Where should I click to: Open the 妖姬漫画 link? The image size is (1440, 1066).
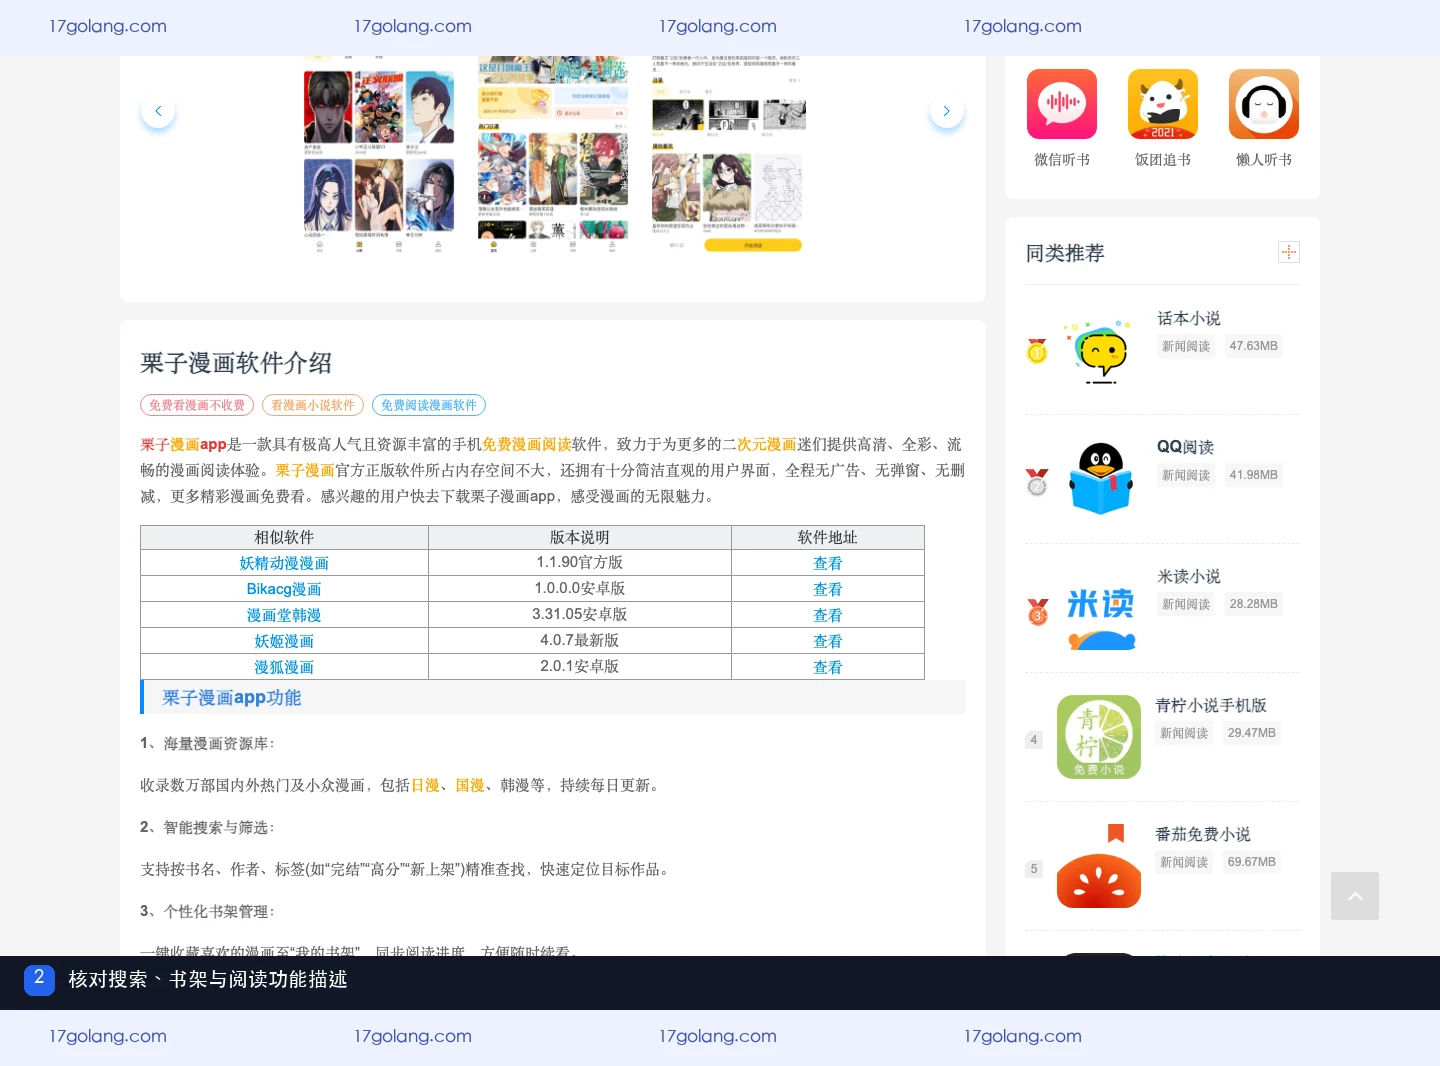pos(284,641)
